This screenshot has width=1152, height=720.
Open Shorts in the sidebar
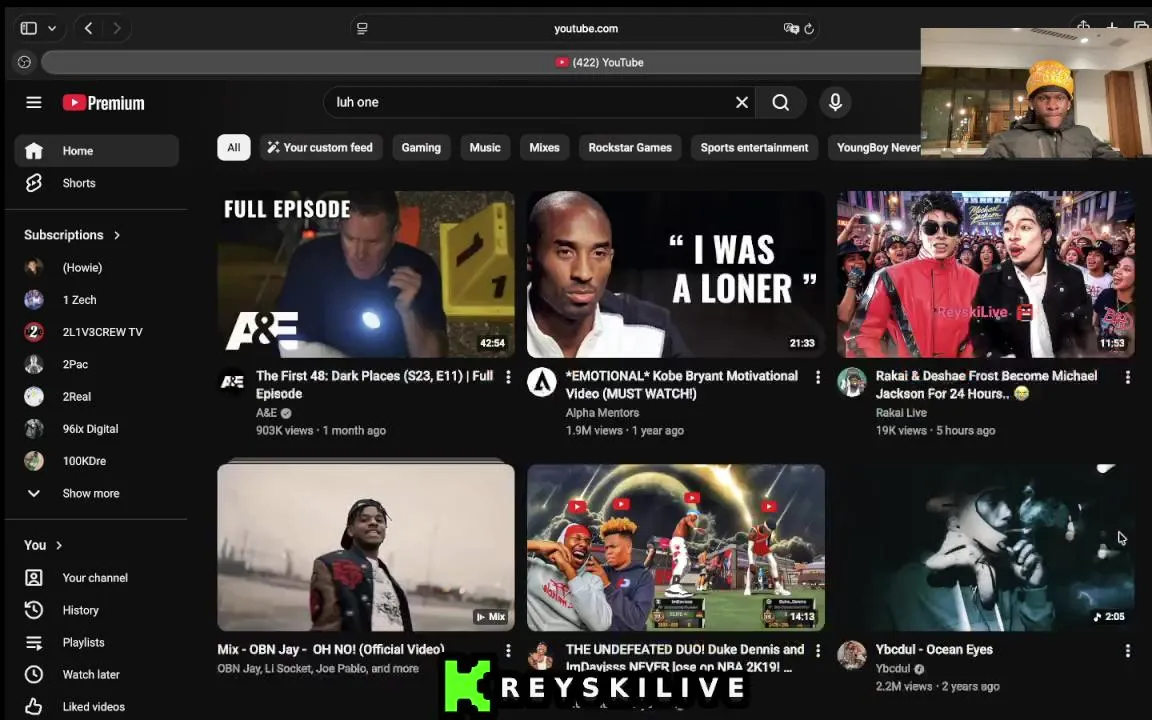click(96, 183)
